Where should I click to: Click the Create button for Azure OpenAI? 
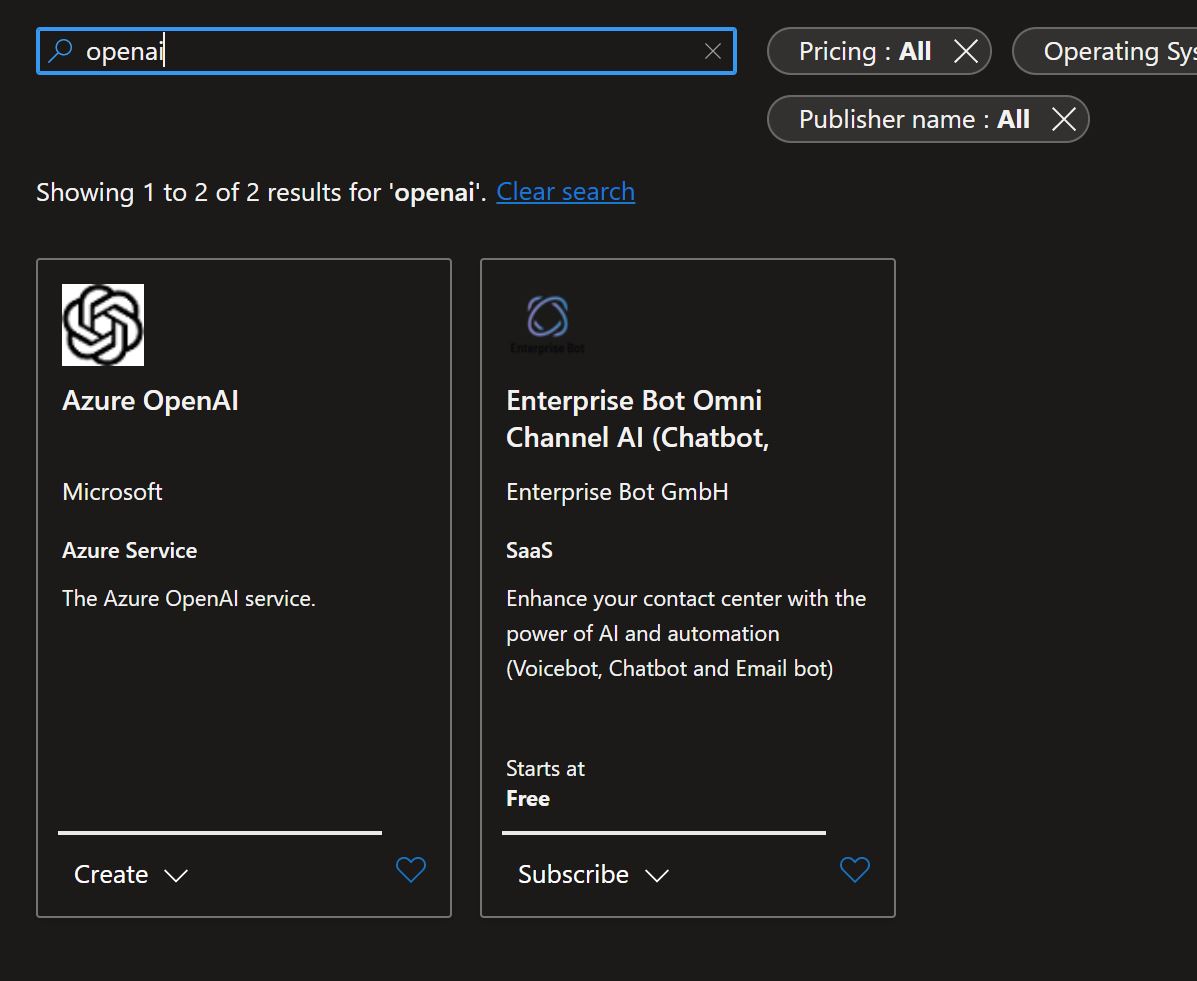point(111,873)
